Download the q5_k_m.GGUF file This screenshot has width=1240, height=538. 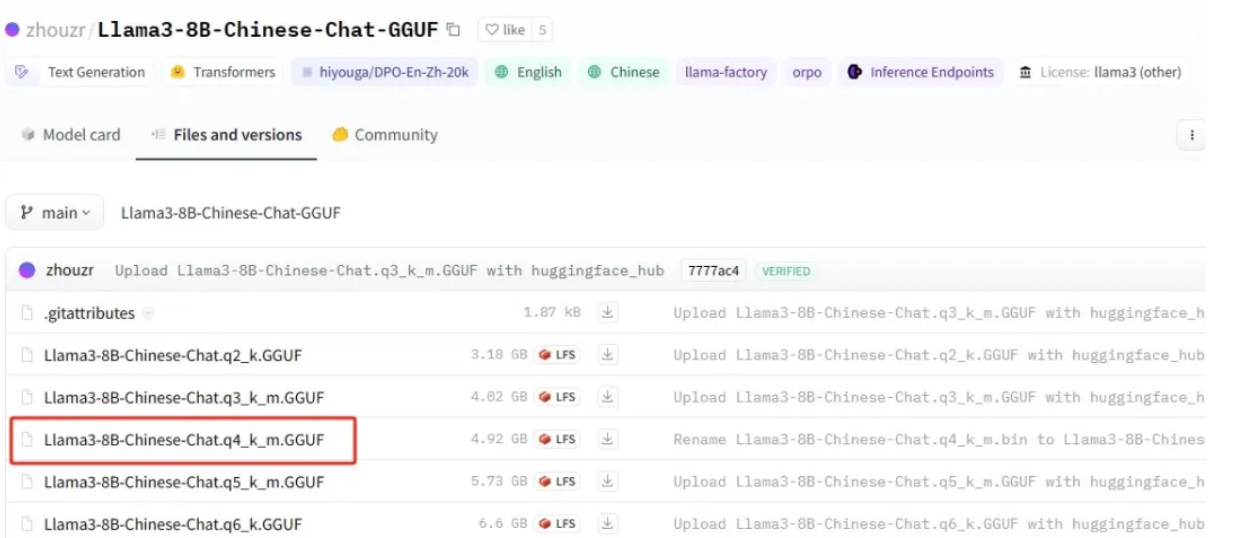[608, 482]
